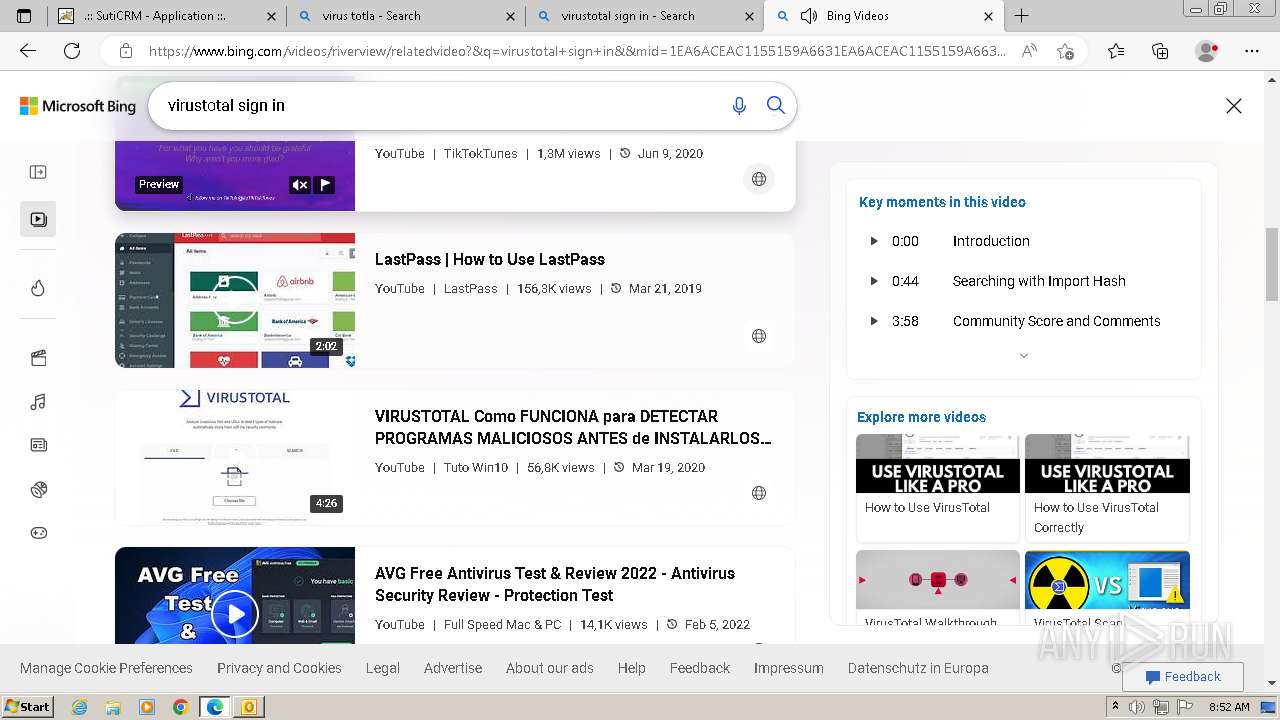1280x720 pixels.
Task: Open the Legal footer link
Action: pyautogui.click(x=382, y=668)
